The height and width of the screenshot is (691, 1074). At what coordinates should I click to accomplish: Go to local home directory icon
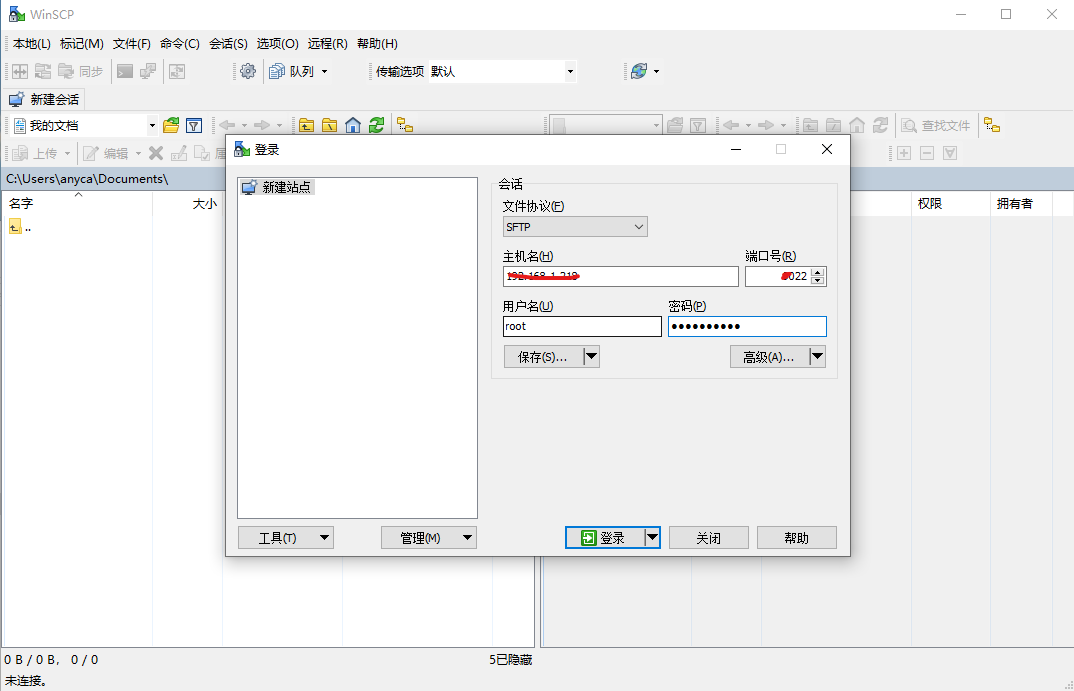353,125
